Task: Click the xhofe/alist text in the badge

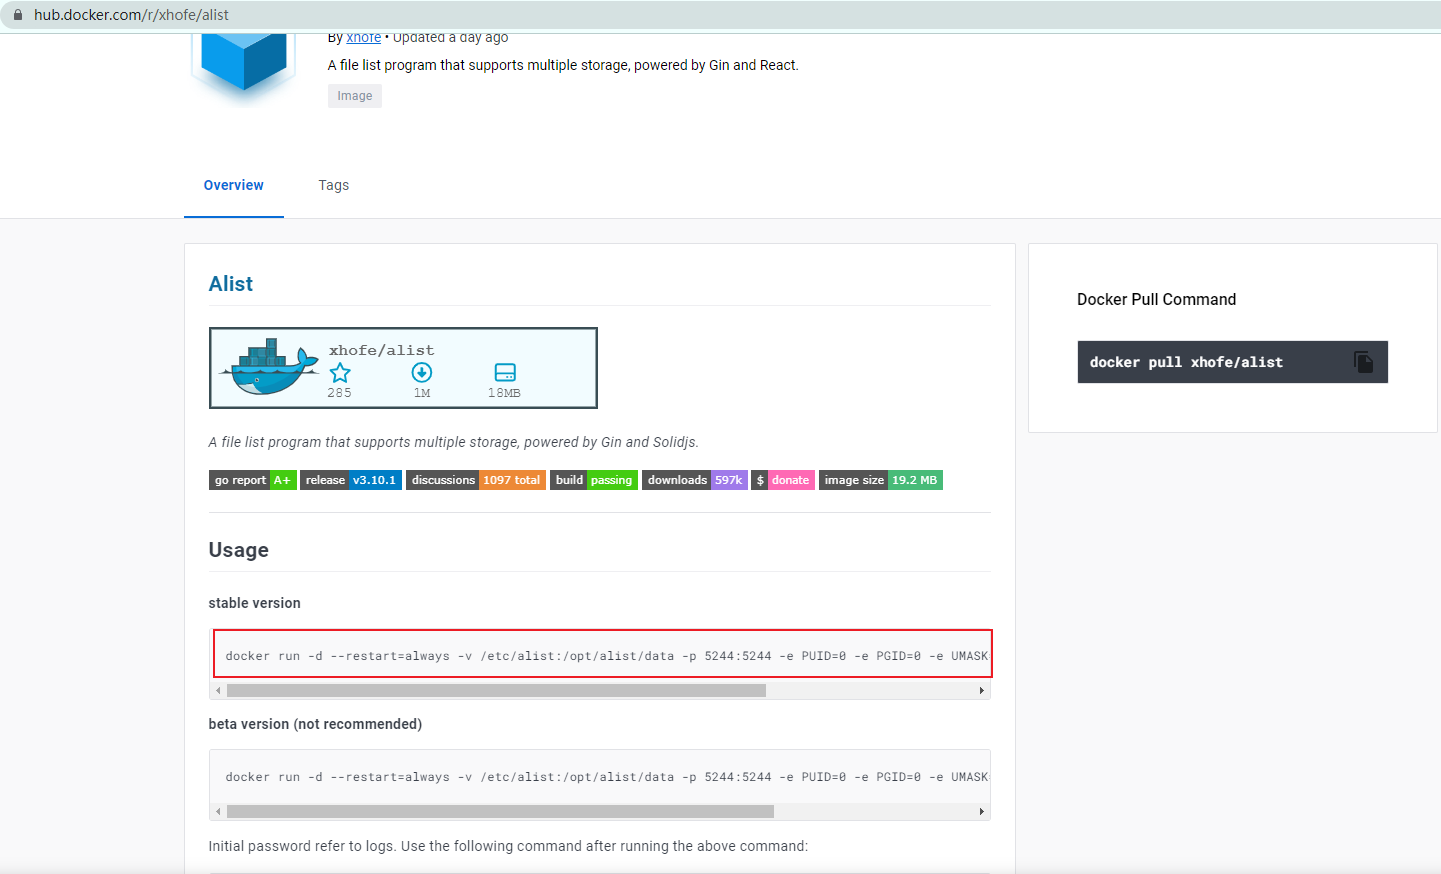Action: (x=382, y=350)
